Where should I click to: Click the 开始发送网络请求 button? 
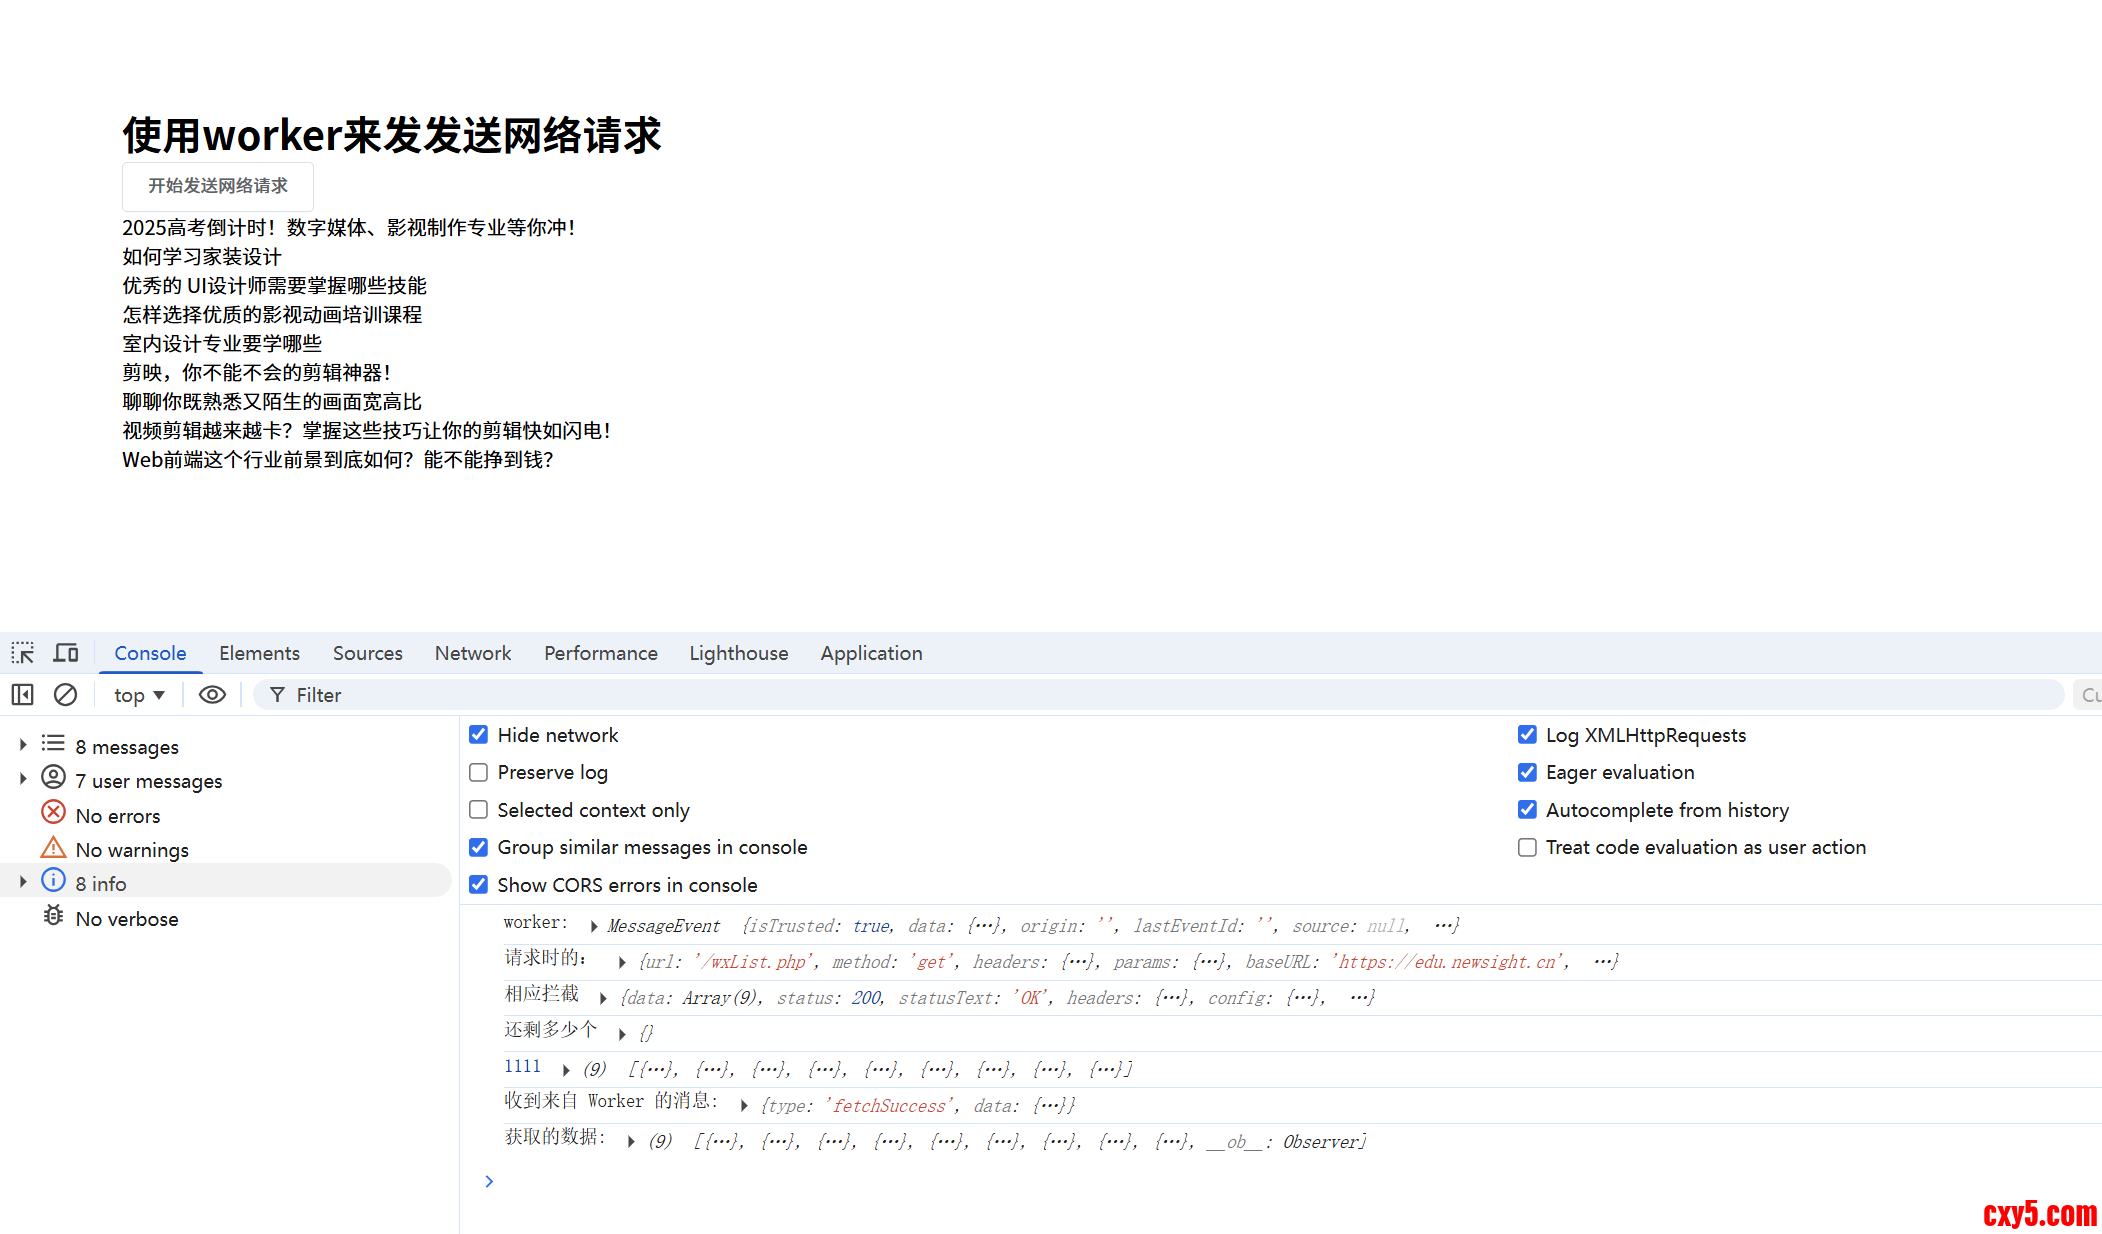pyautogui.click(x=218, y=186)
